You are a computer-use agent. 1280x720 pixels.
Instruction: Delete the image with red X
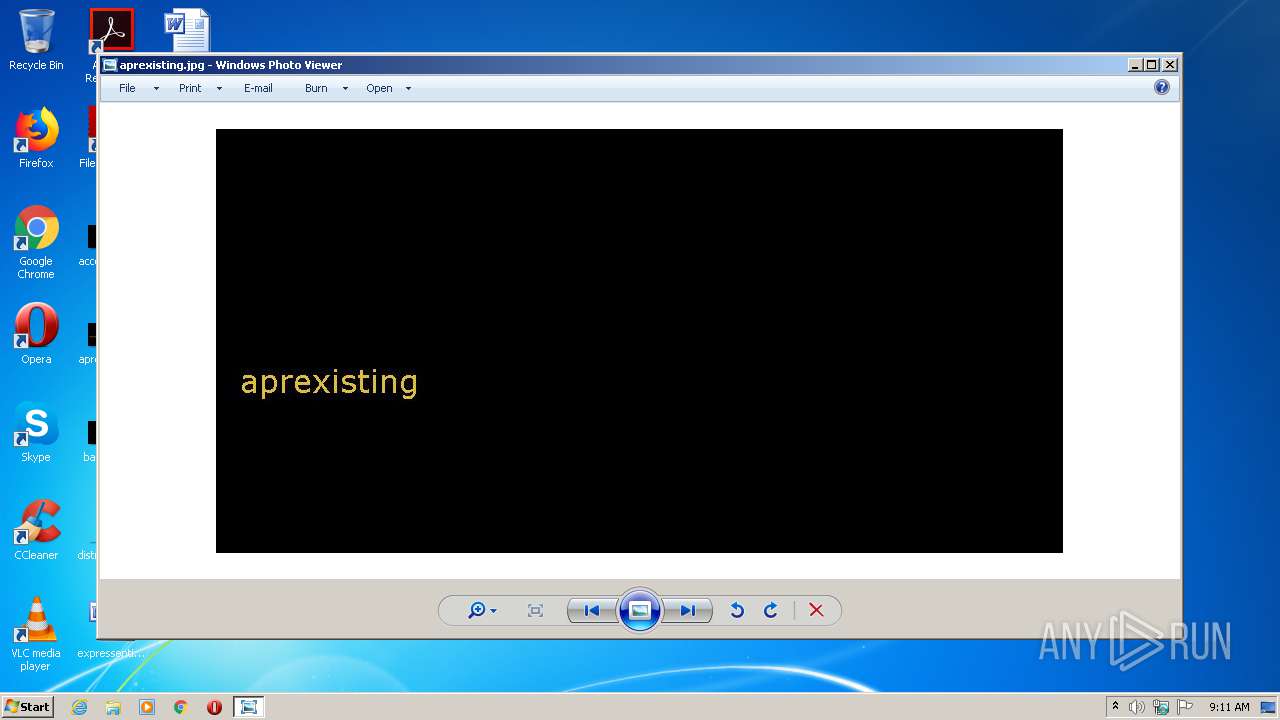[816, 610]
